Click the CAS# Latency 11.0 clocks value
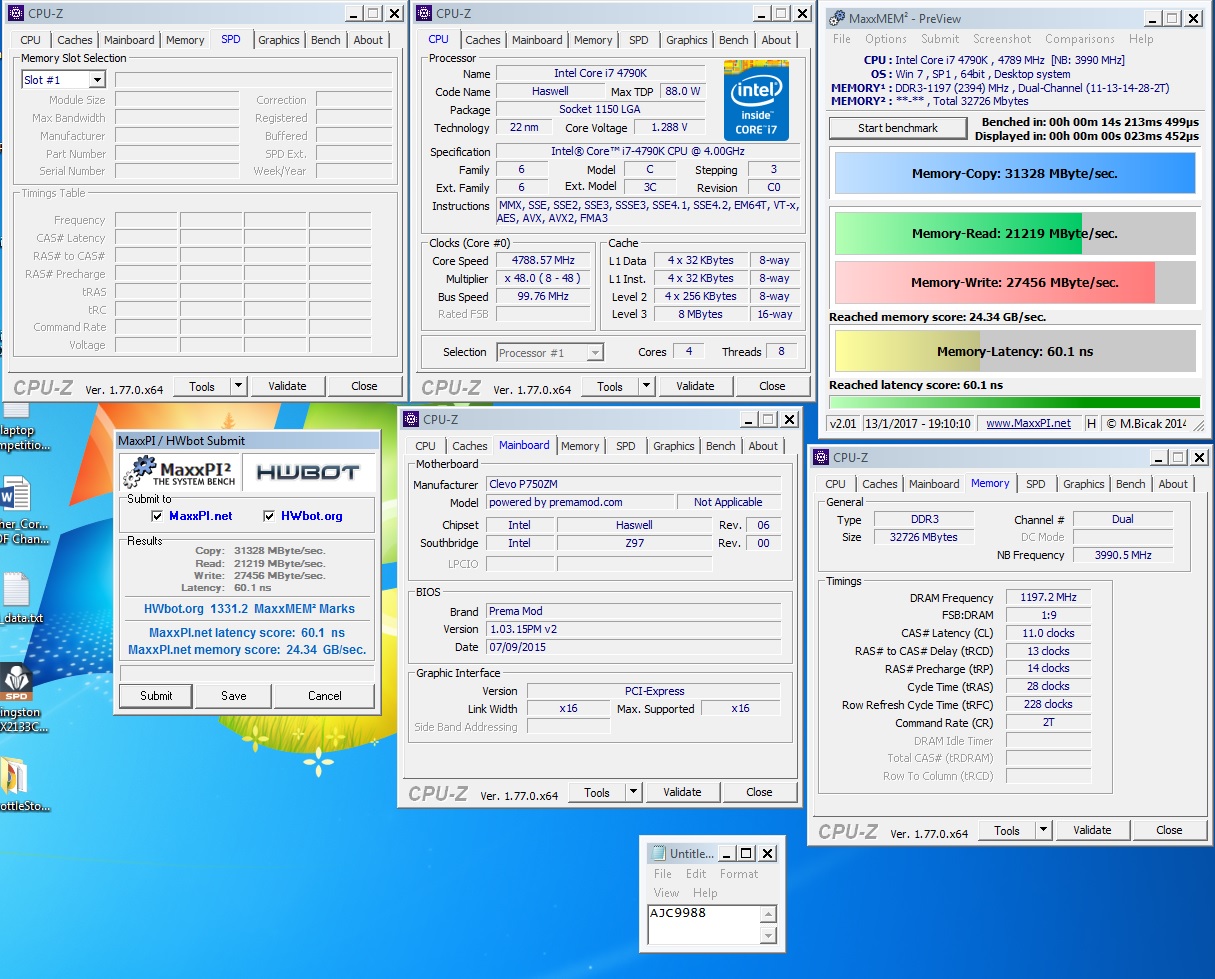 pyautogui.click(x=1047, y=633)
